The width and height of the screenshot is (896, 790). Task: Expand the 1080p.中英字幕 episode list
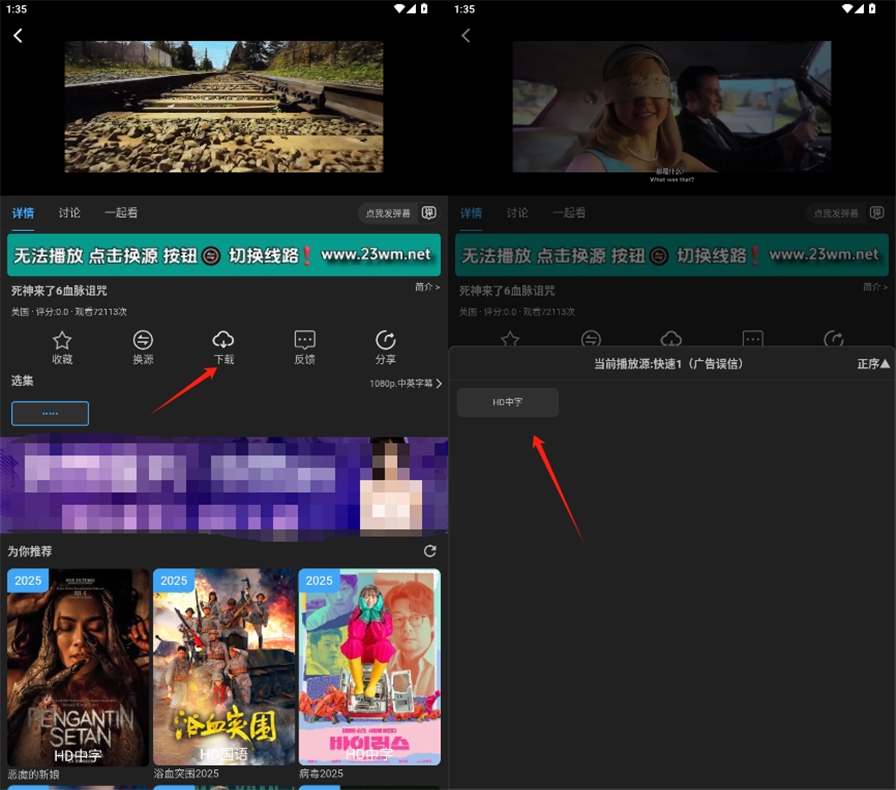click(x=406, y=384)
